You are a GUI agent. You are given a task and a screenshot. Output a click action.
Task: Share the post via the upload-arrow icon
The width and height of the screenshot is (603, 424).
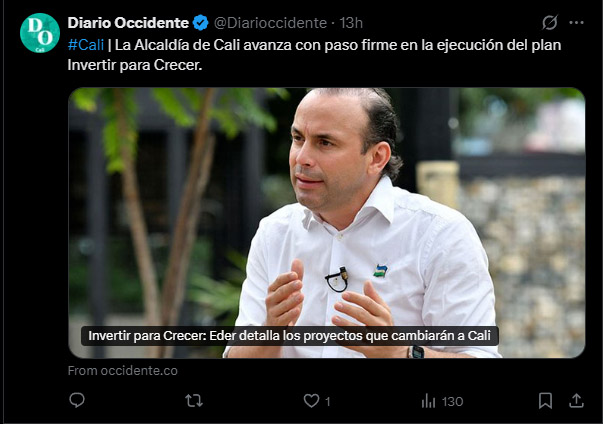tap(576, 401)
